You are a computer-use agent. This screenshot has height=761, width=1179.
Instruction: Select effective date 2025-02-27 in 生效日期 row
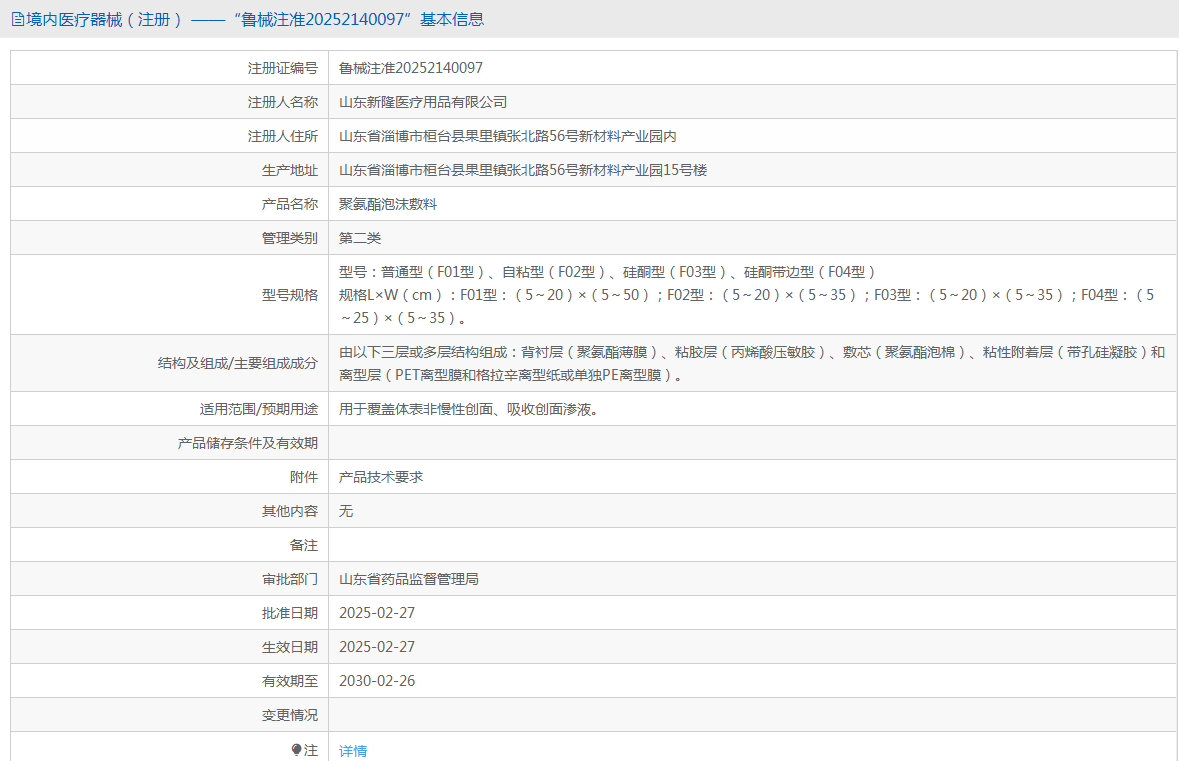point(377,647)
